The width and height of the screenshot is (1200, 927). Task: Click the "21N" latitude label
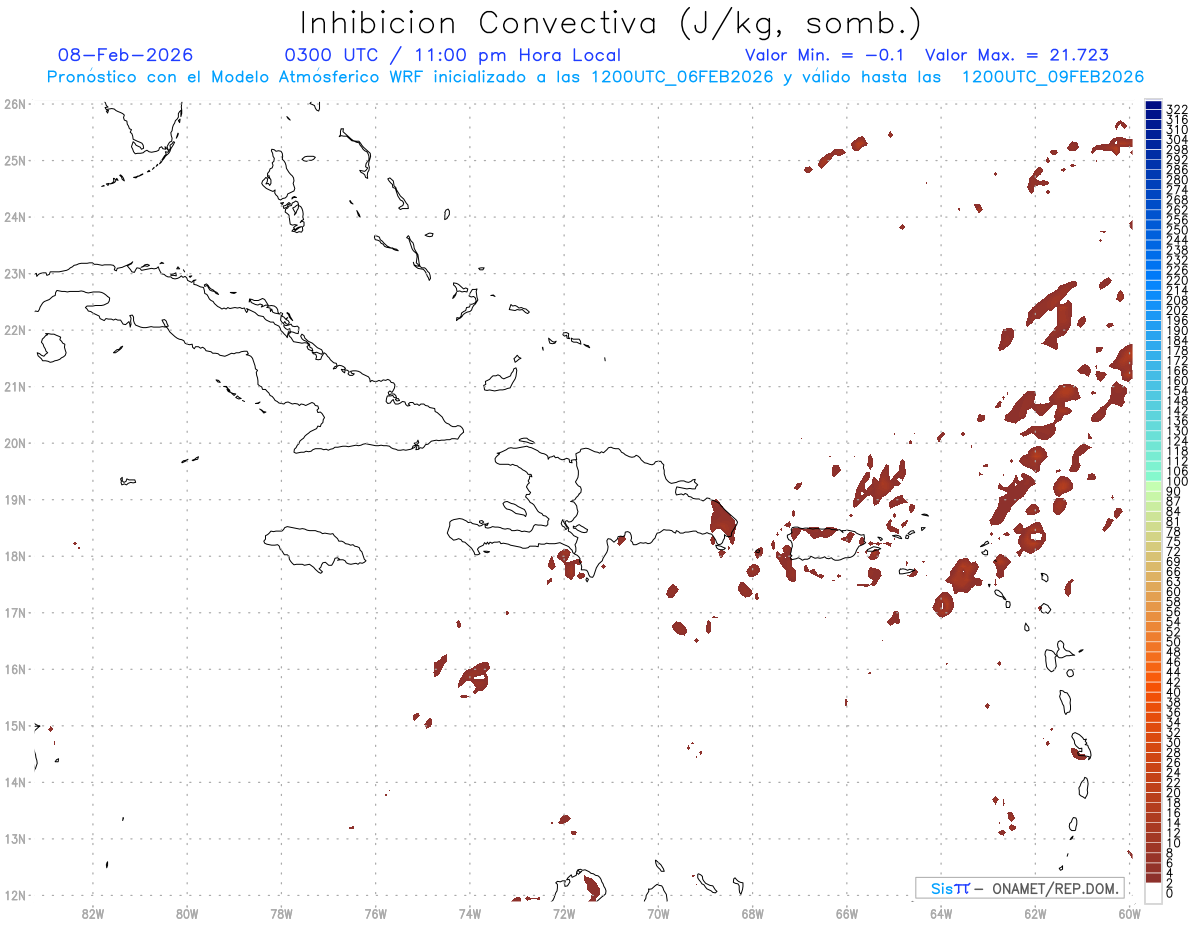(x=14, y=386)
